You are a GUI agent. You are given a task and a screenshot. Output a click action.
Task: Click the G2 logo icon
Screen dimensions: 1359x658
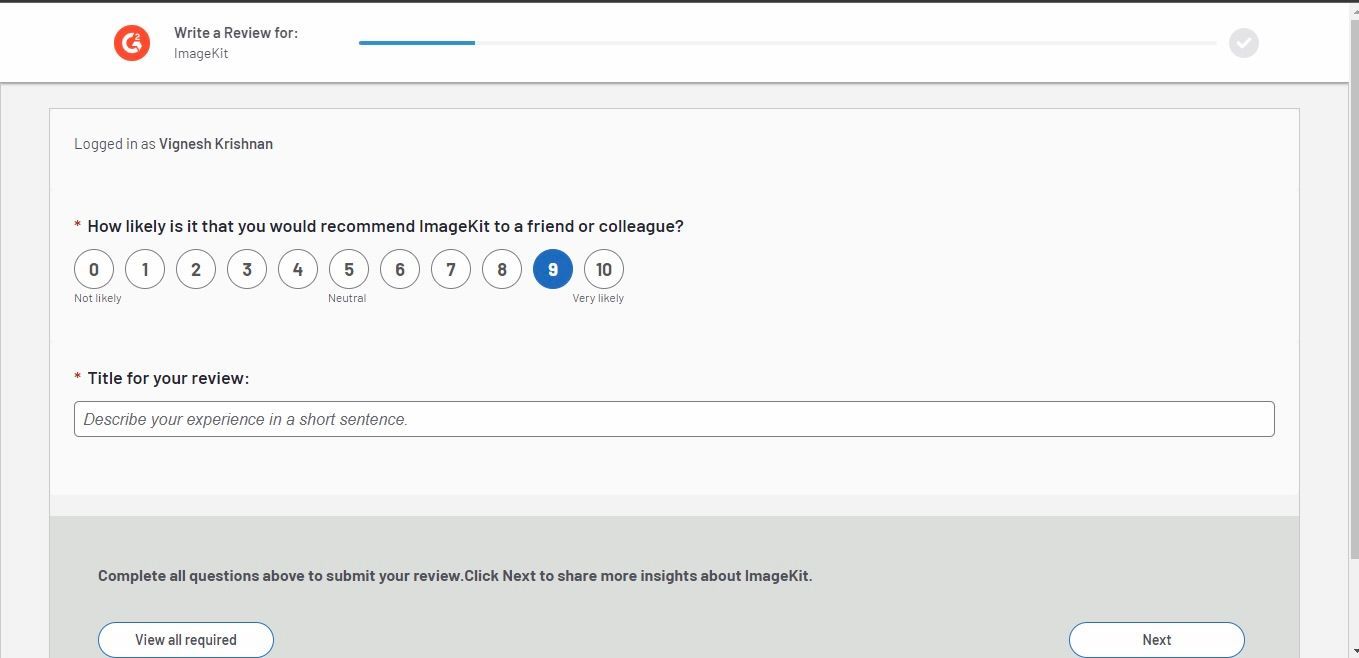coord(131,43)
